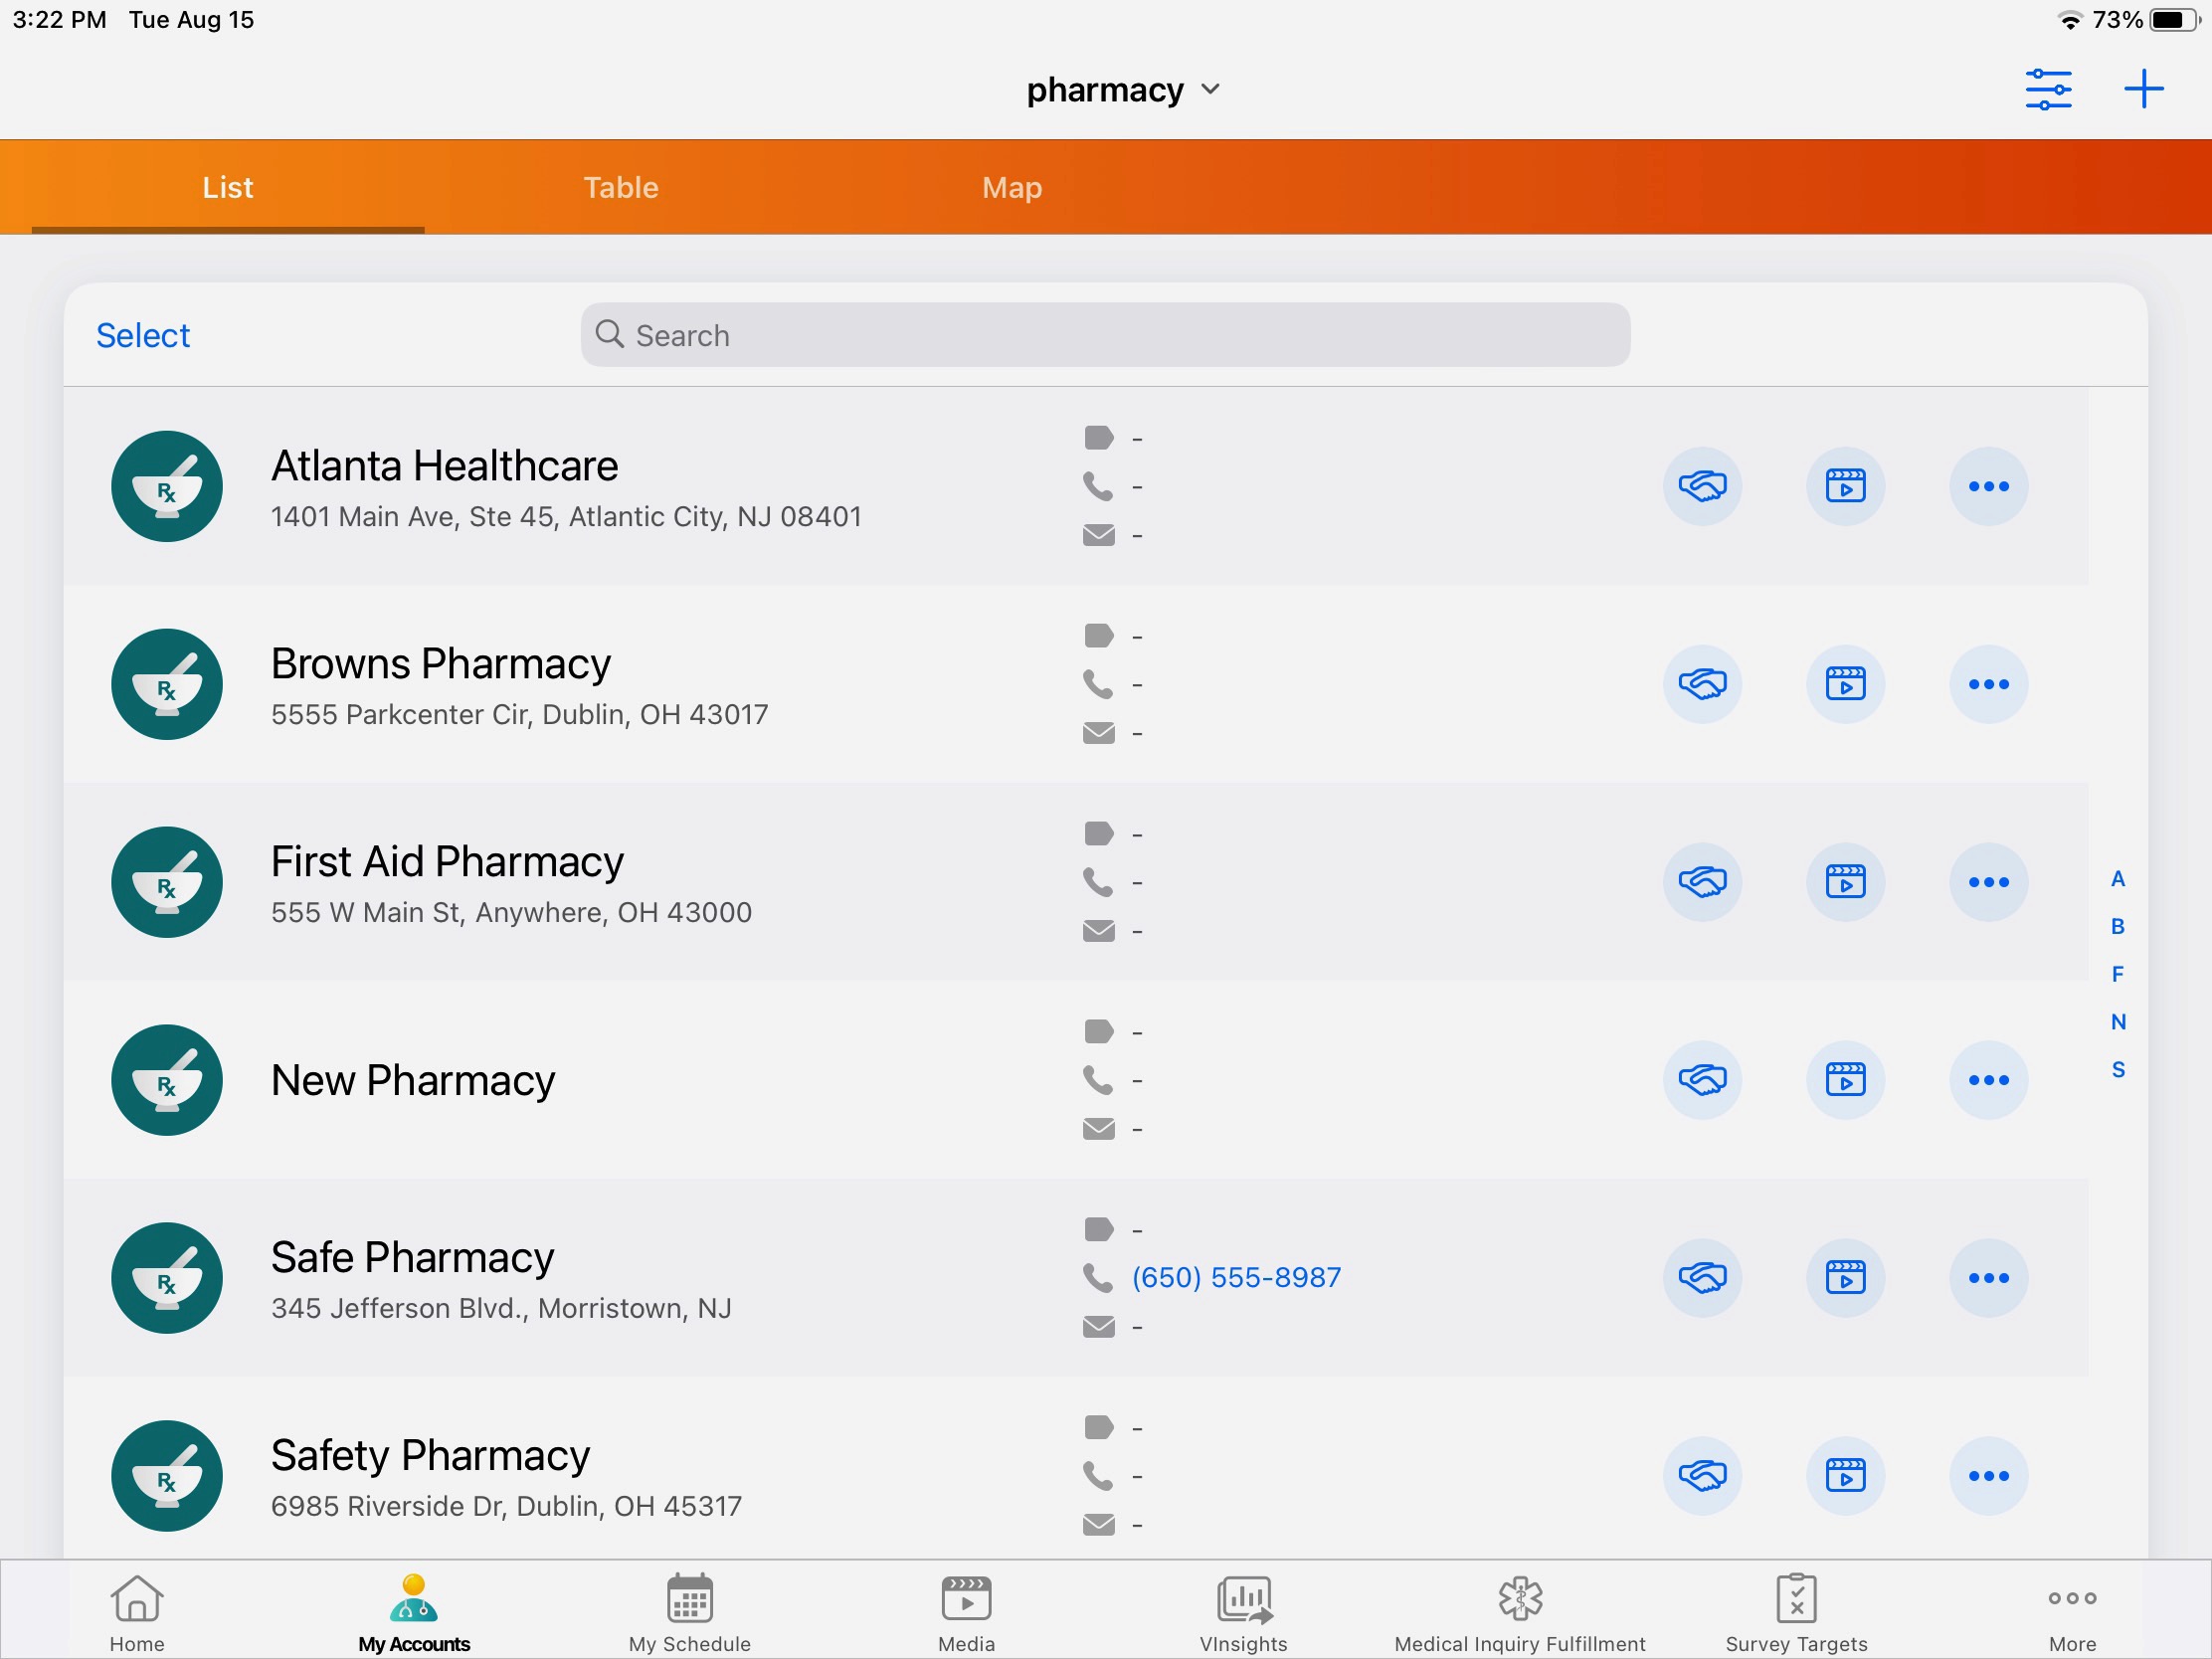
Task: Call Safe Pharmacy phone number link
Action: click(x=1236, y=1277)
